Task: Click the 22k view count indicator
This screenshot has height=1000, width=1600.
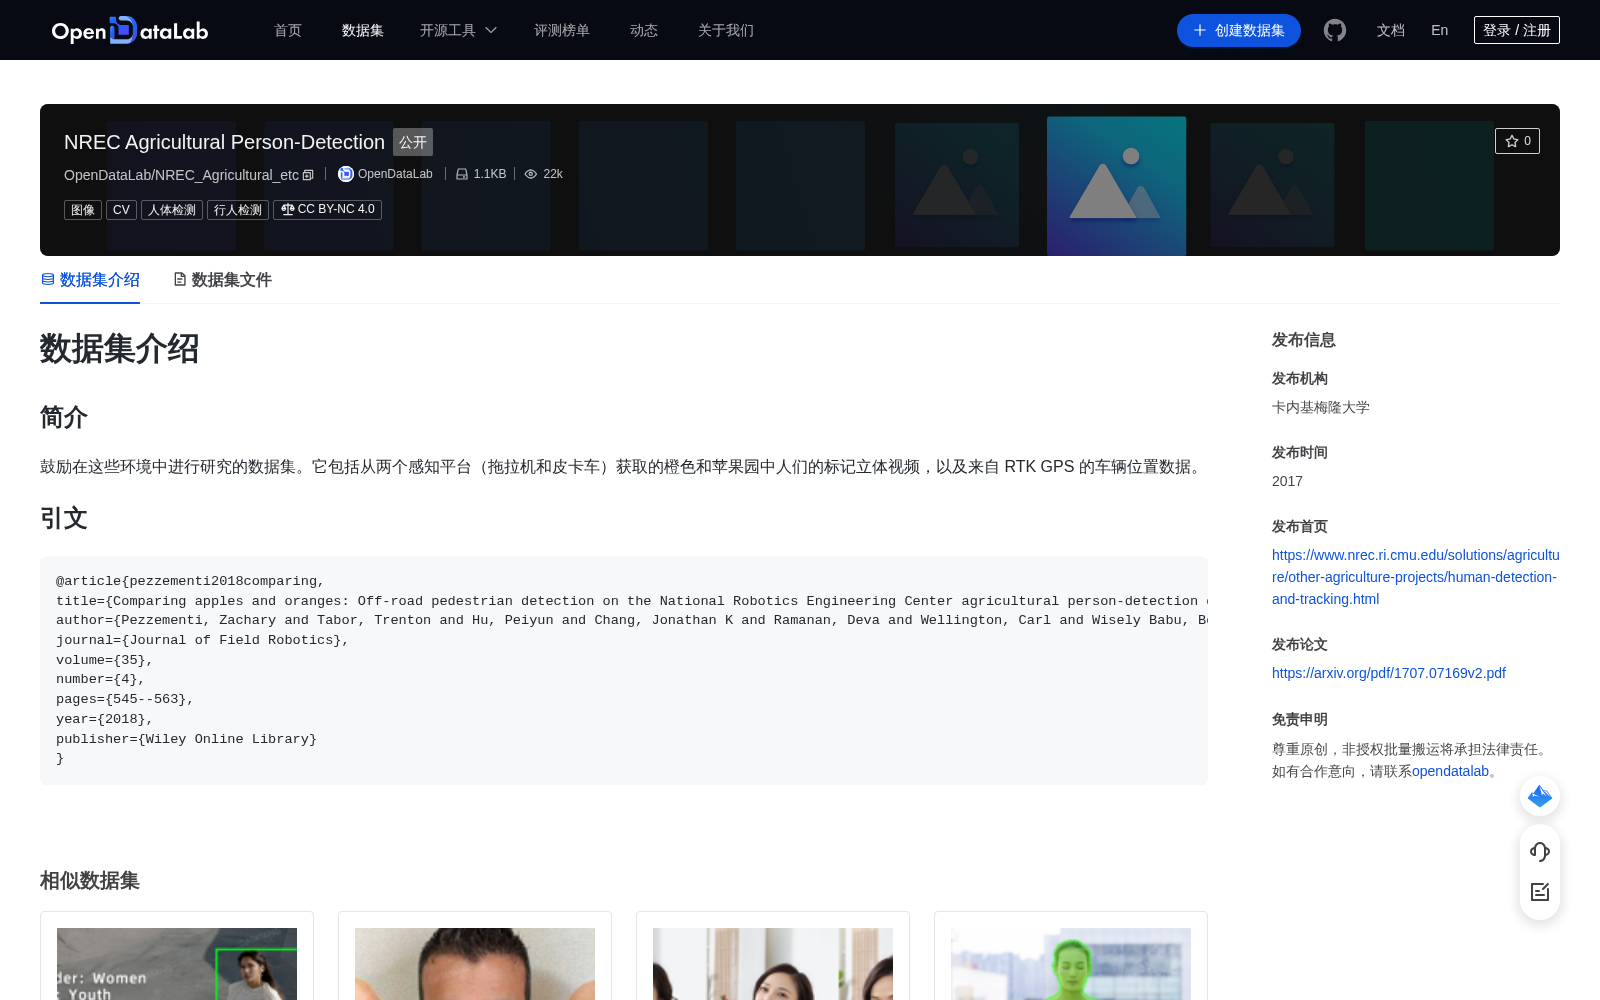Action: click(544, 174)
